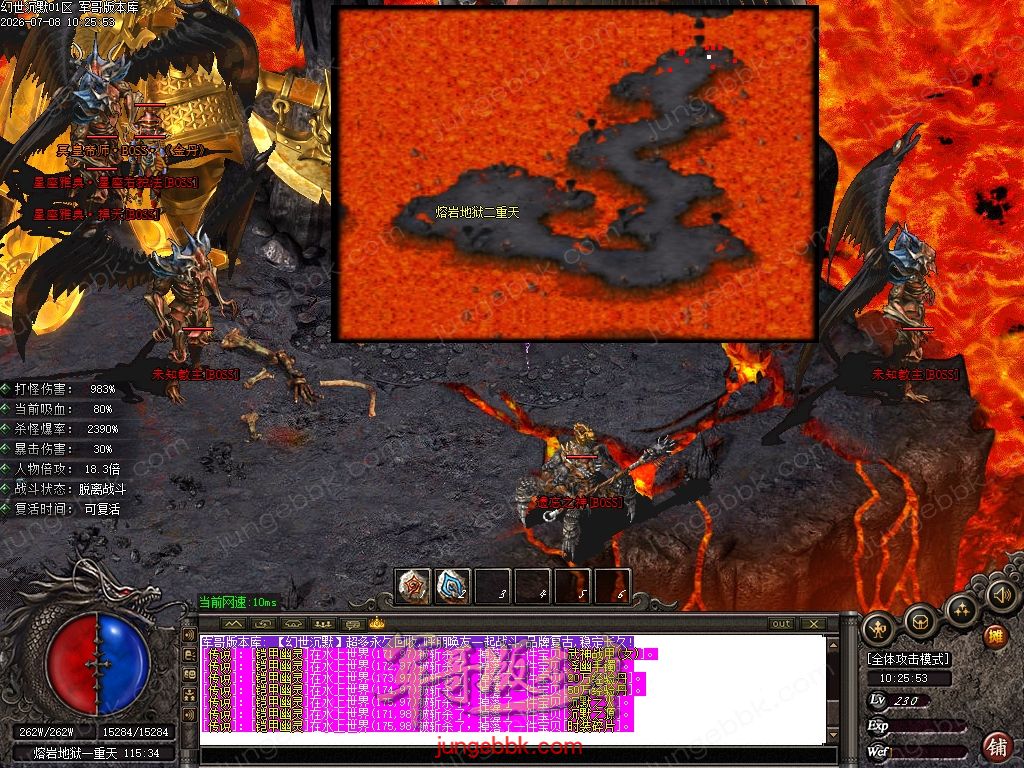Open the 铺 shop round button
Screen dimensions: 1024x768
997,746
